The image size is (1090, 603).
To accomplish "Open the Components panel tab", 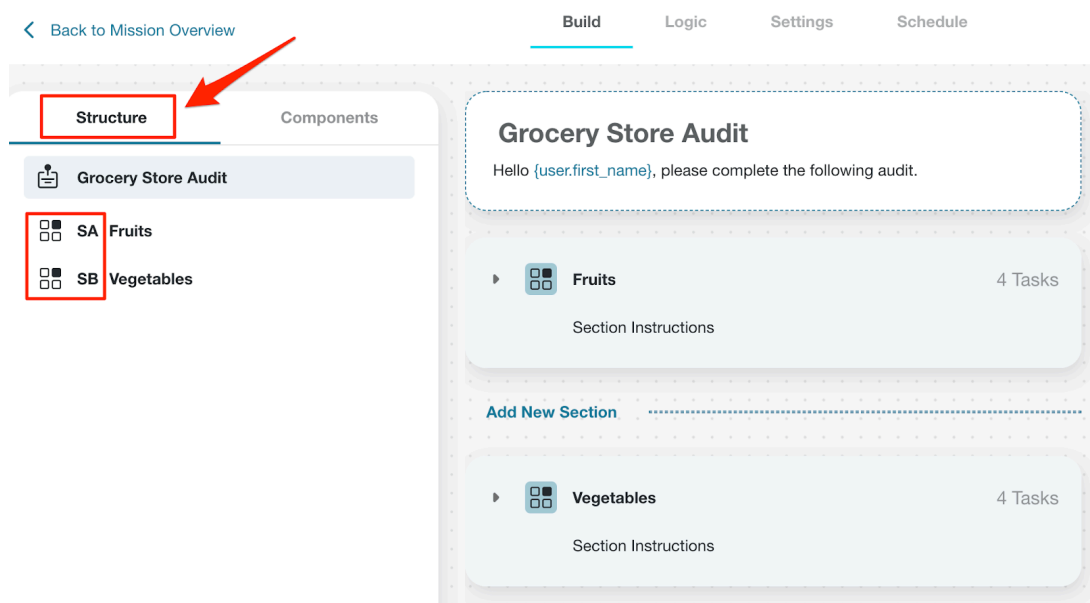I will click(329, 118).
